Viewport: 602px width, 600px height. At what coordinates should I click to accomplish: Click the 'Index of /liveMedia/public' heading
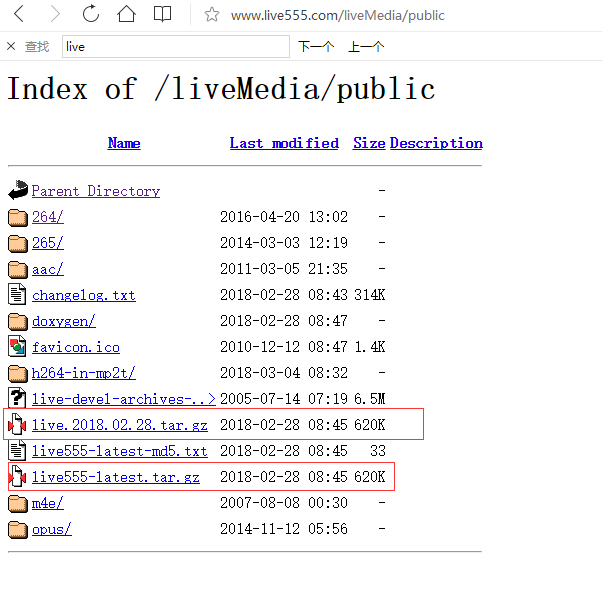click(221, 89)
